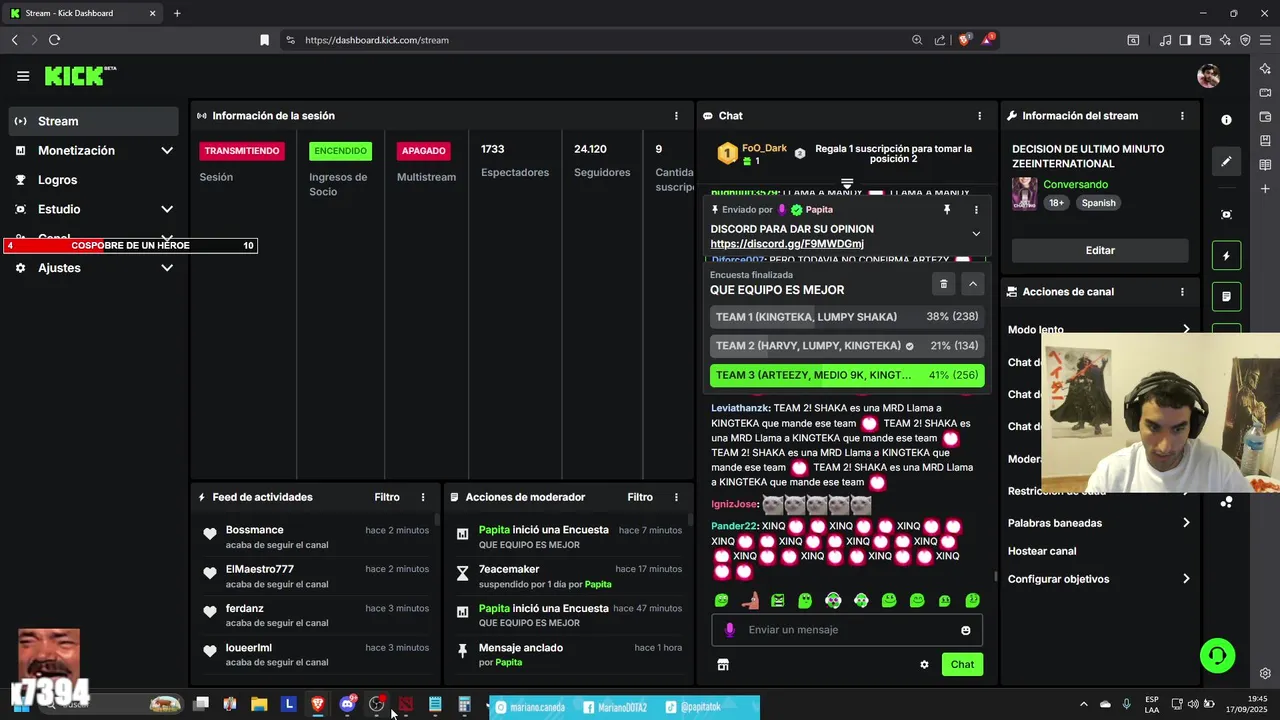
Task: Select poll option TEAM 3 (ARTEEZY, MEDIO 9K)
Action: coord(847,375)
